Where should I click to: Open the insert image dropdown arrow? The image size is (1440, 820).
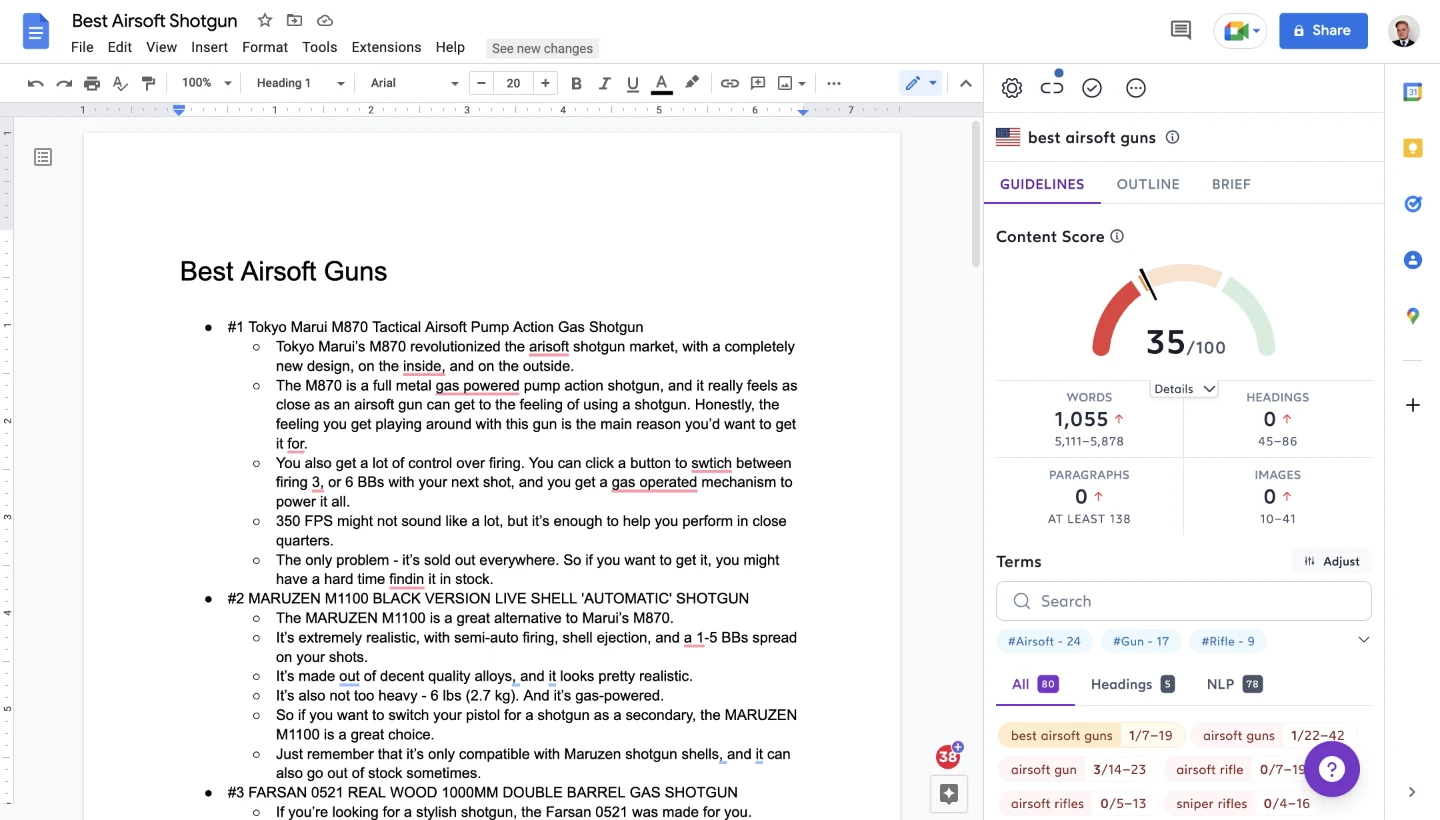pyautogui.click(x=802, y=84)
